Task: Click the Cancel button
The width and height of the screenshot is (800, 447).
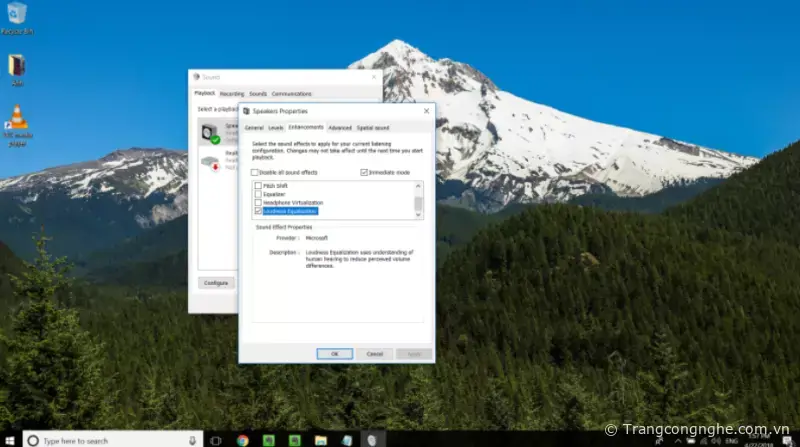Action: [374, 353]
